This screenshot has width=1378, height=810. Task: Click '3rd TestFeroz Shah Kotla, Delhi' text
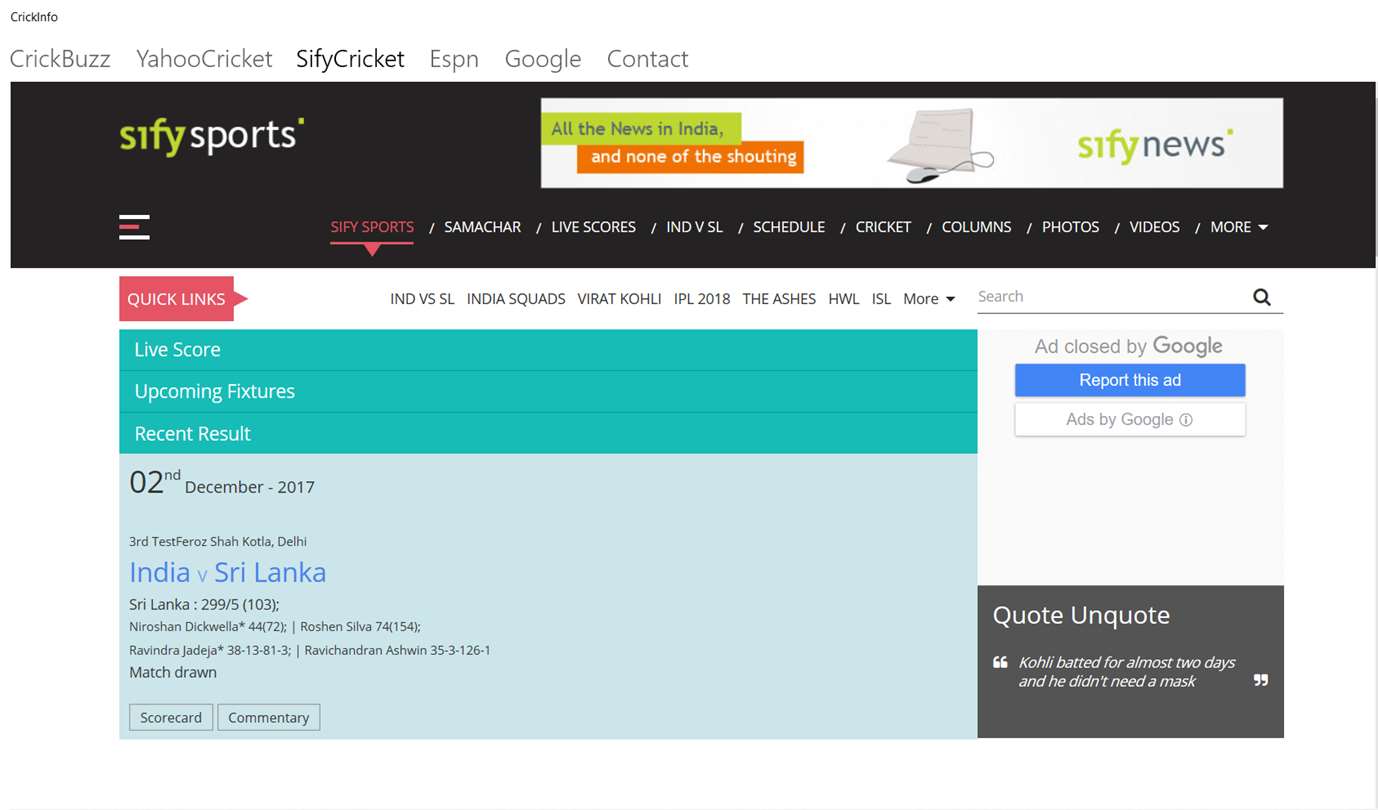pyautogui.click(x=218, y=542)
